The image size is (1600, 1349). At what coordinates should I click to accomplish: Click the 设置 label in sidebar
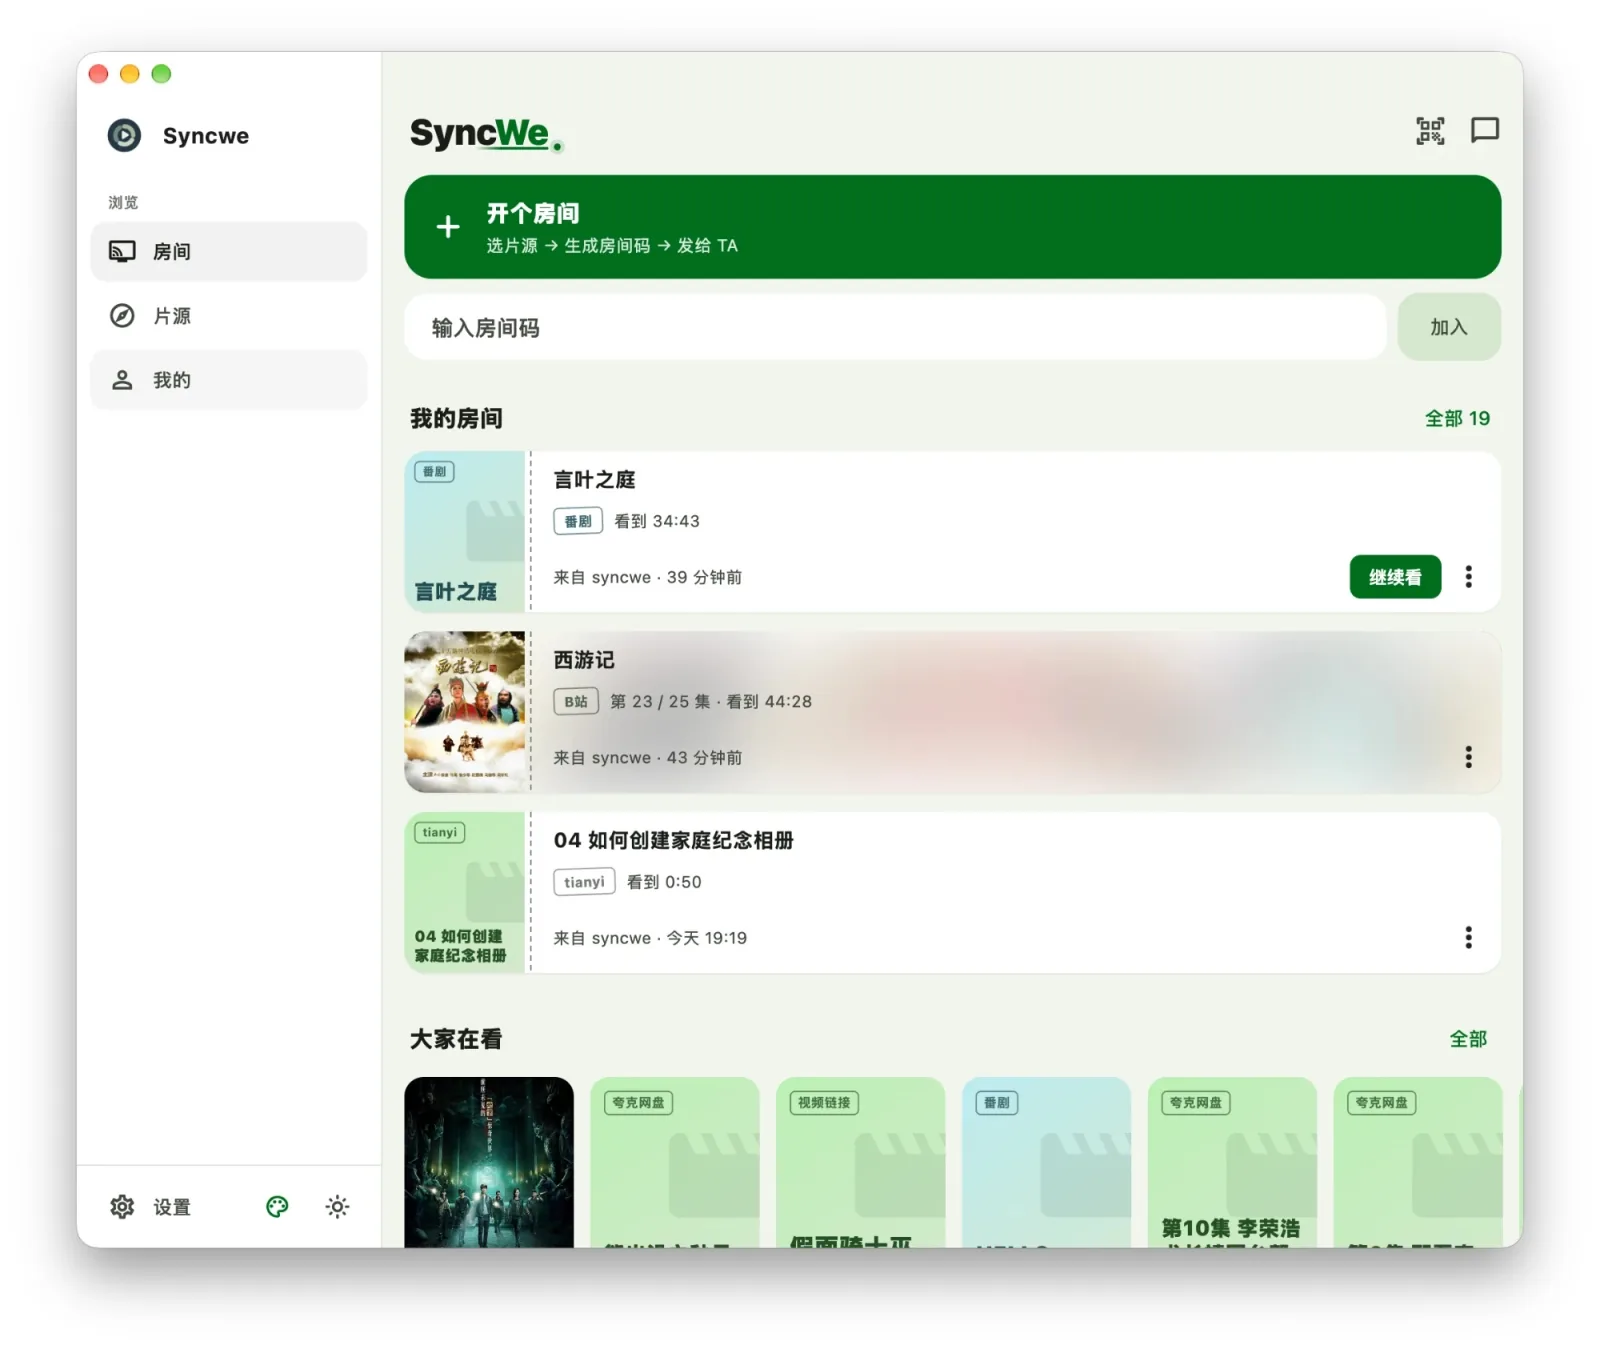[x=172, y=1207]
